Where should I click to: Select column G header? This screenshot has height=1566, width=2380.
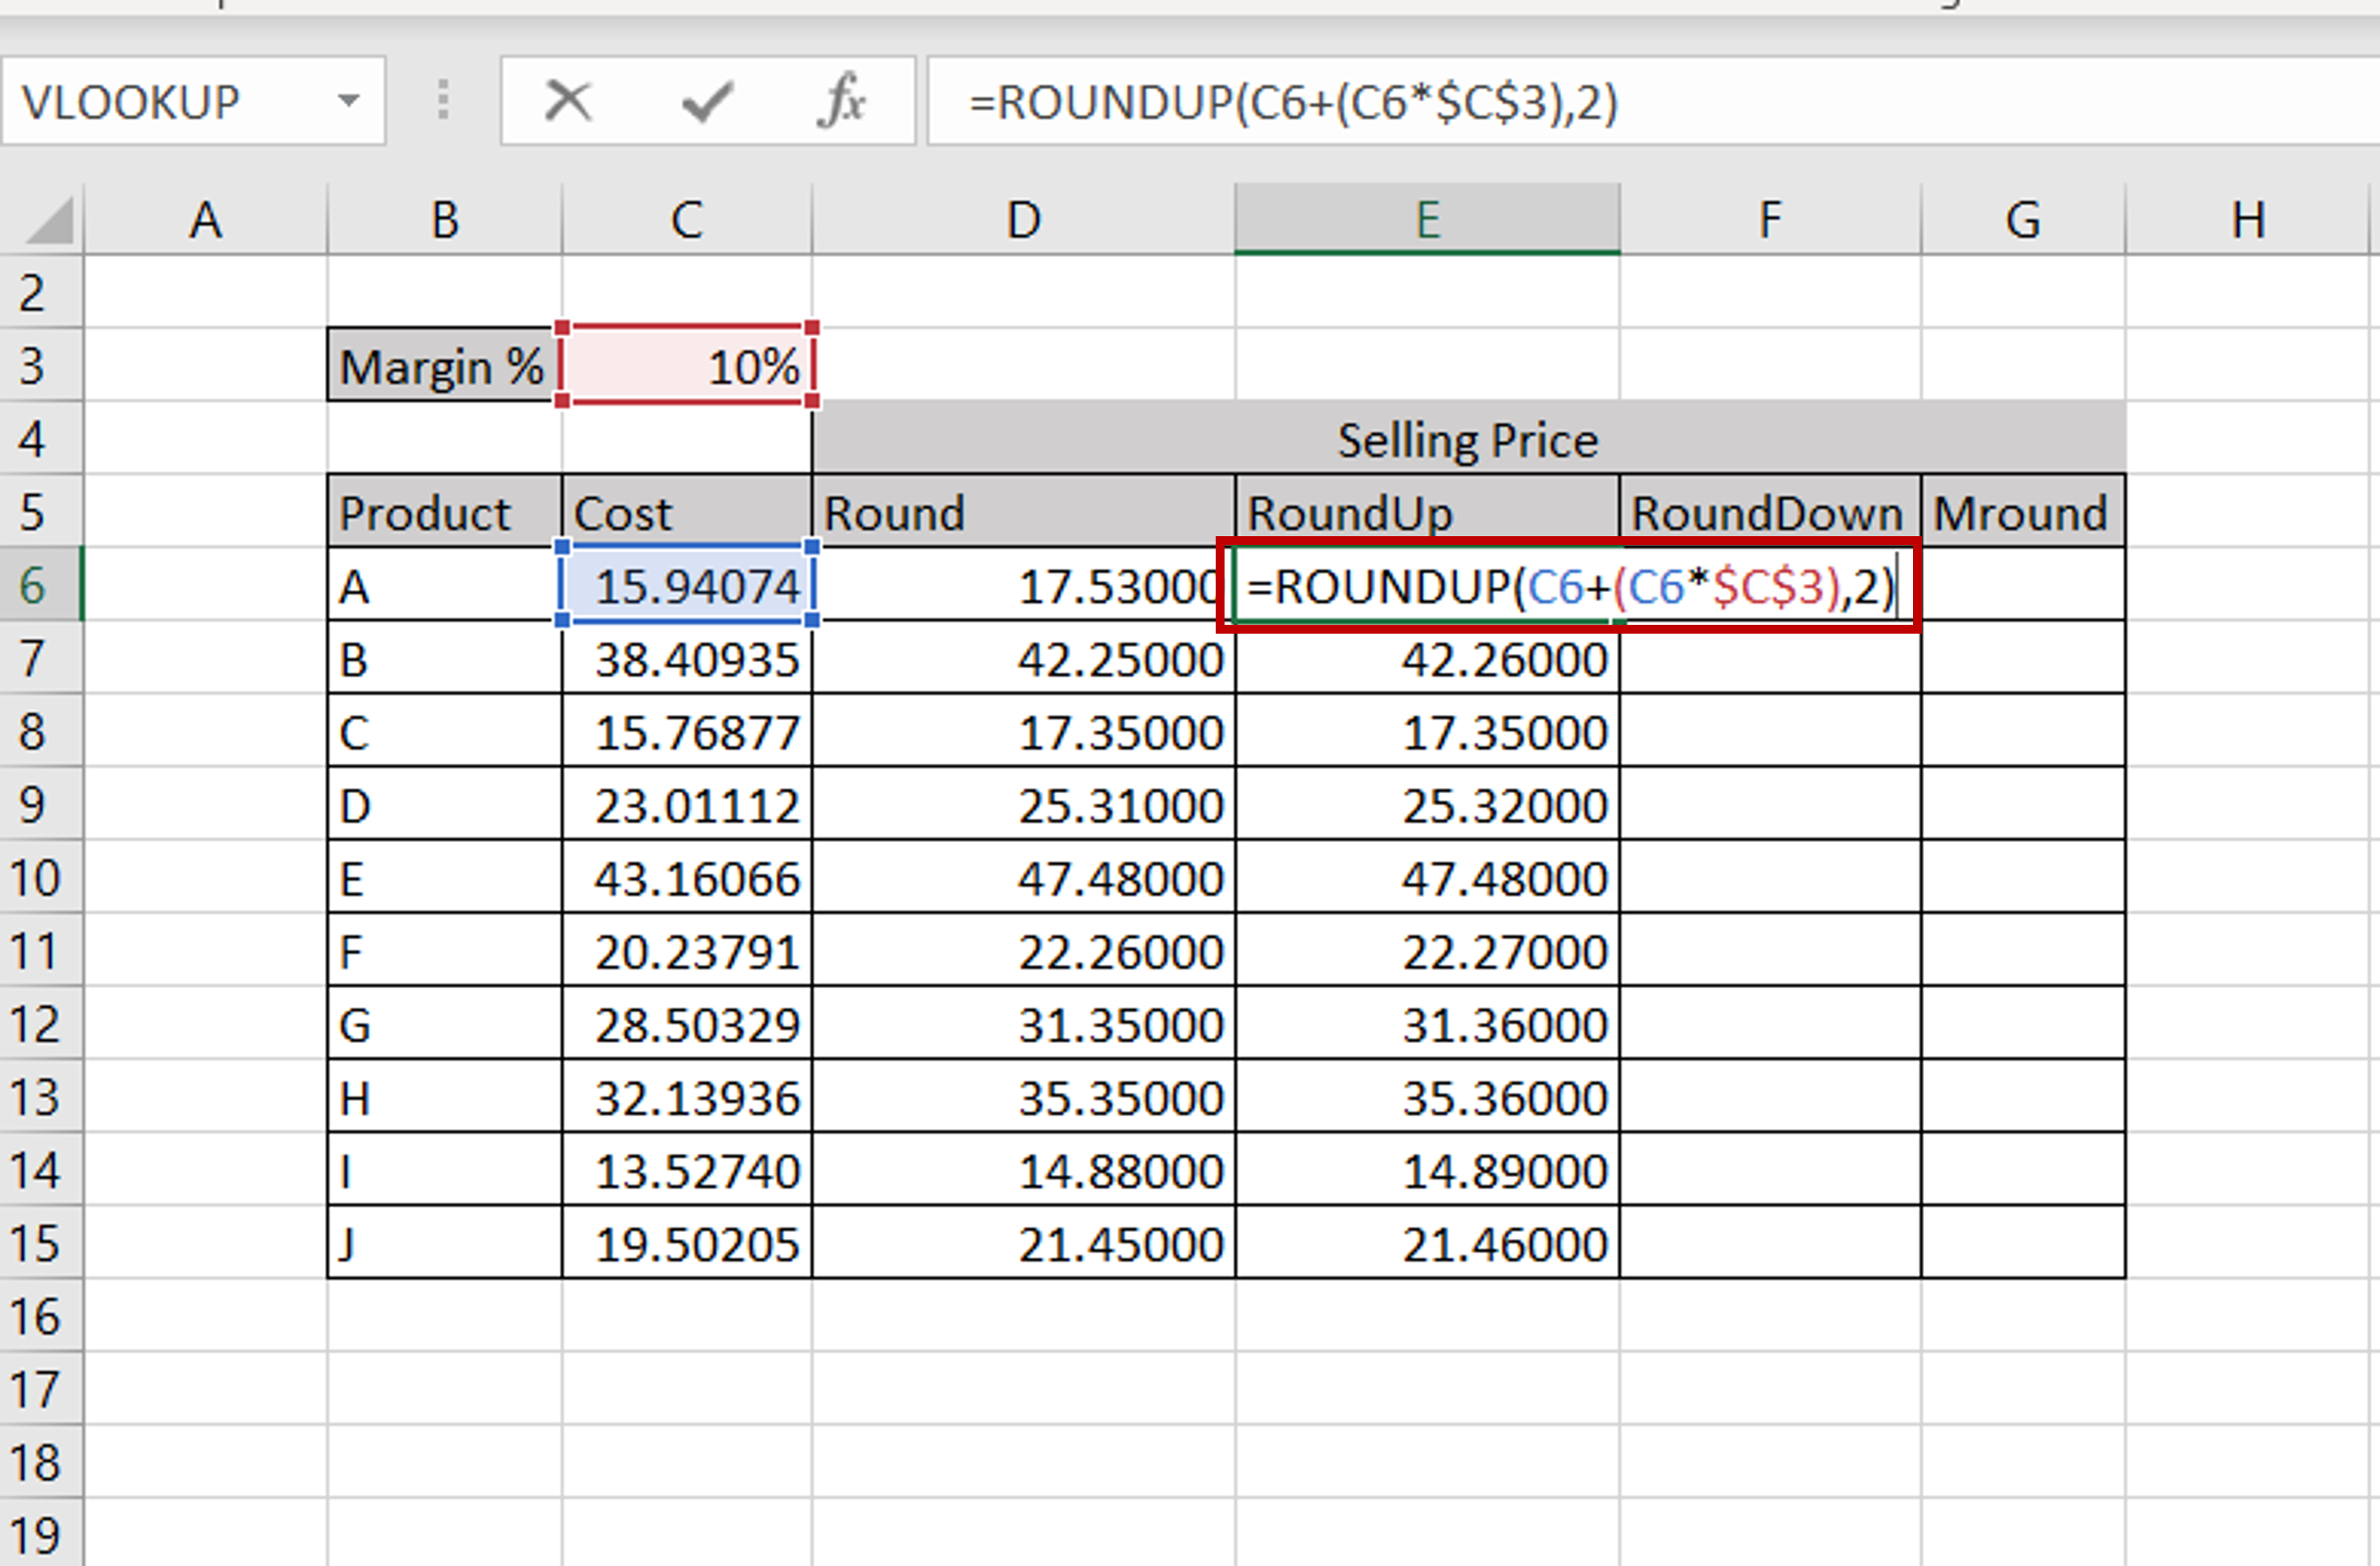(x=2023, y=219)
